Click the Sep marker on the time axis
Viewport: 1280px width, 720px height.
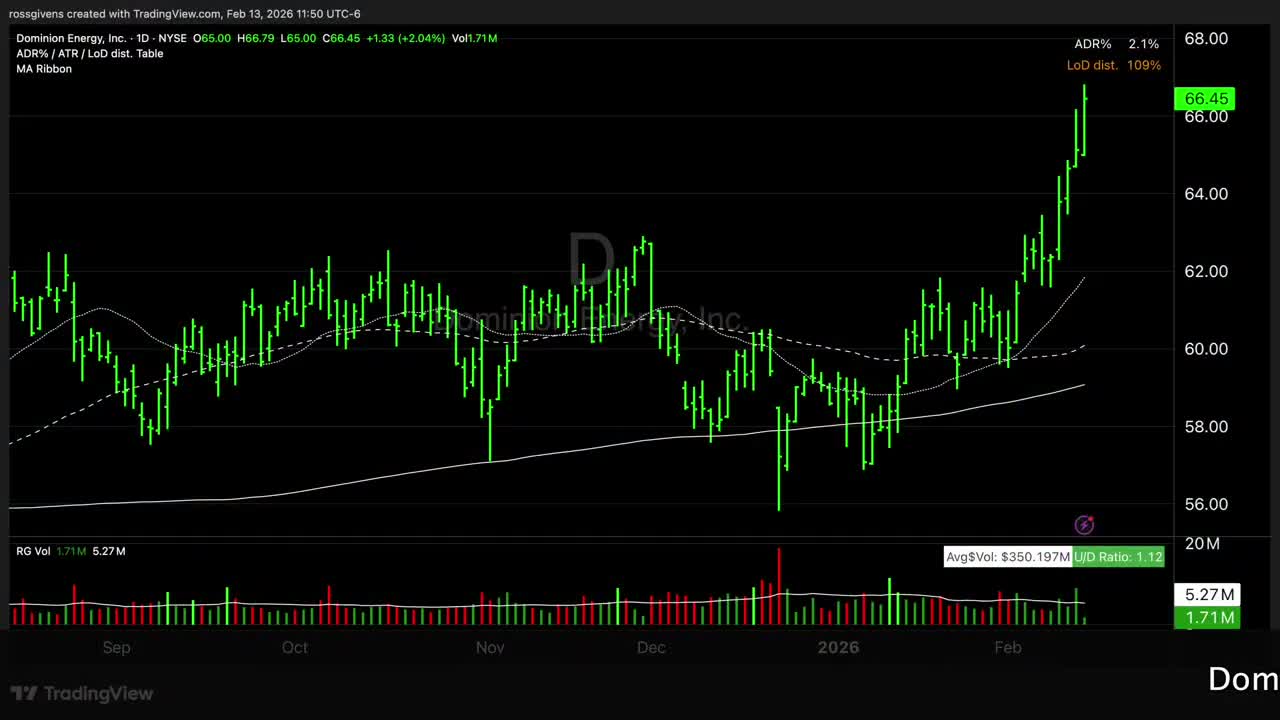click(116, 648)
